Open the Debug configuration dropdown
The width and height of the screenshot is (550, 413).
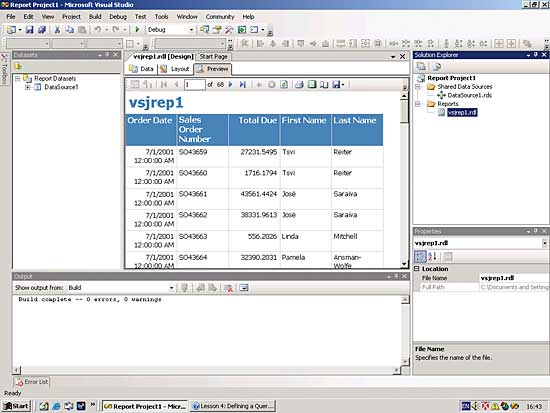pos(192,30)
